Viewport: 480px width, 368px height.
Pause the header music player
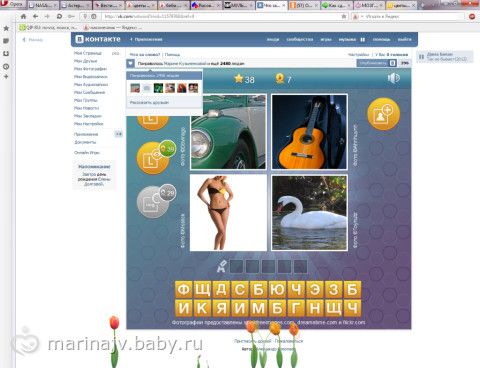363,39
